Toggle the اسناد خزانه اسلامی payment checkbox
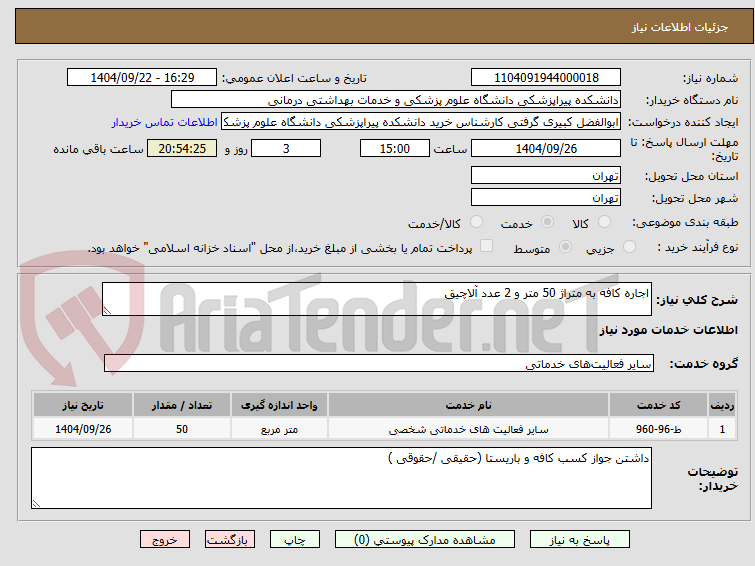 486,246
